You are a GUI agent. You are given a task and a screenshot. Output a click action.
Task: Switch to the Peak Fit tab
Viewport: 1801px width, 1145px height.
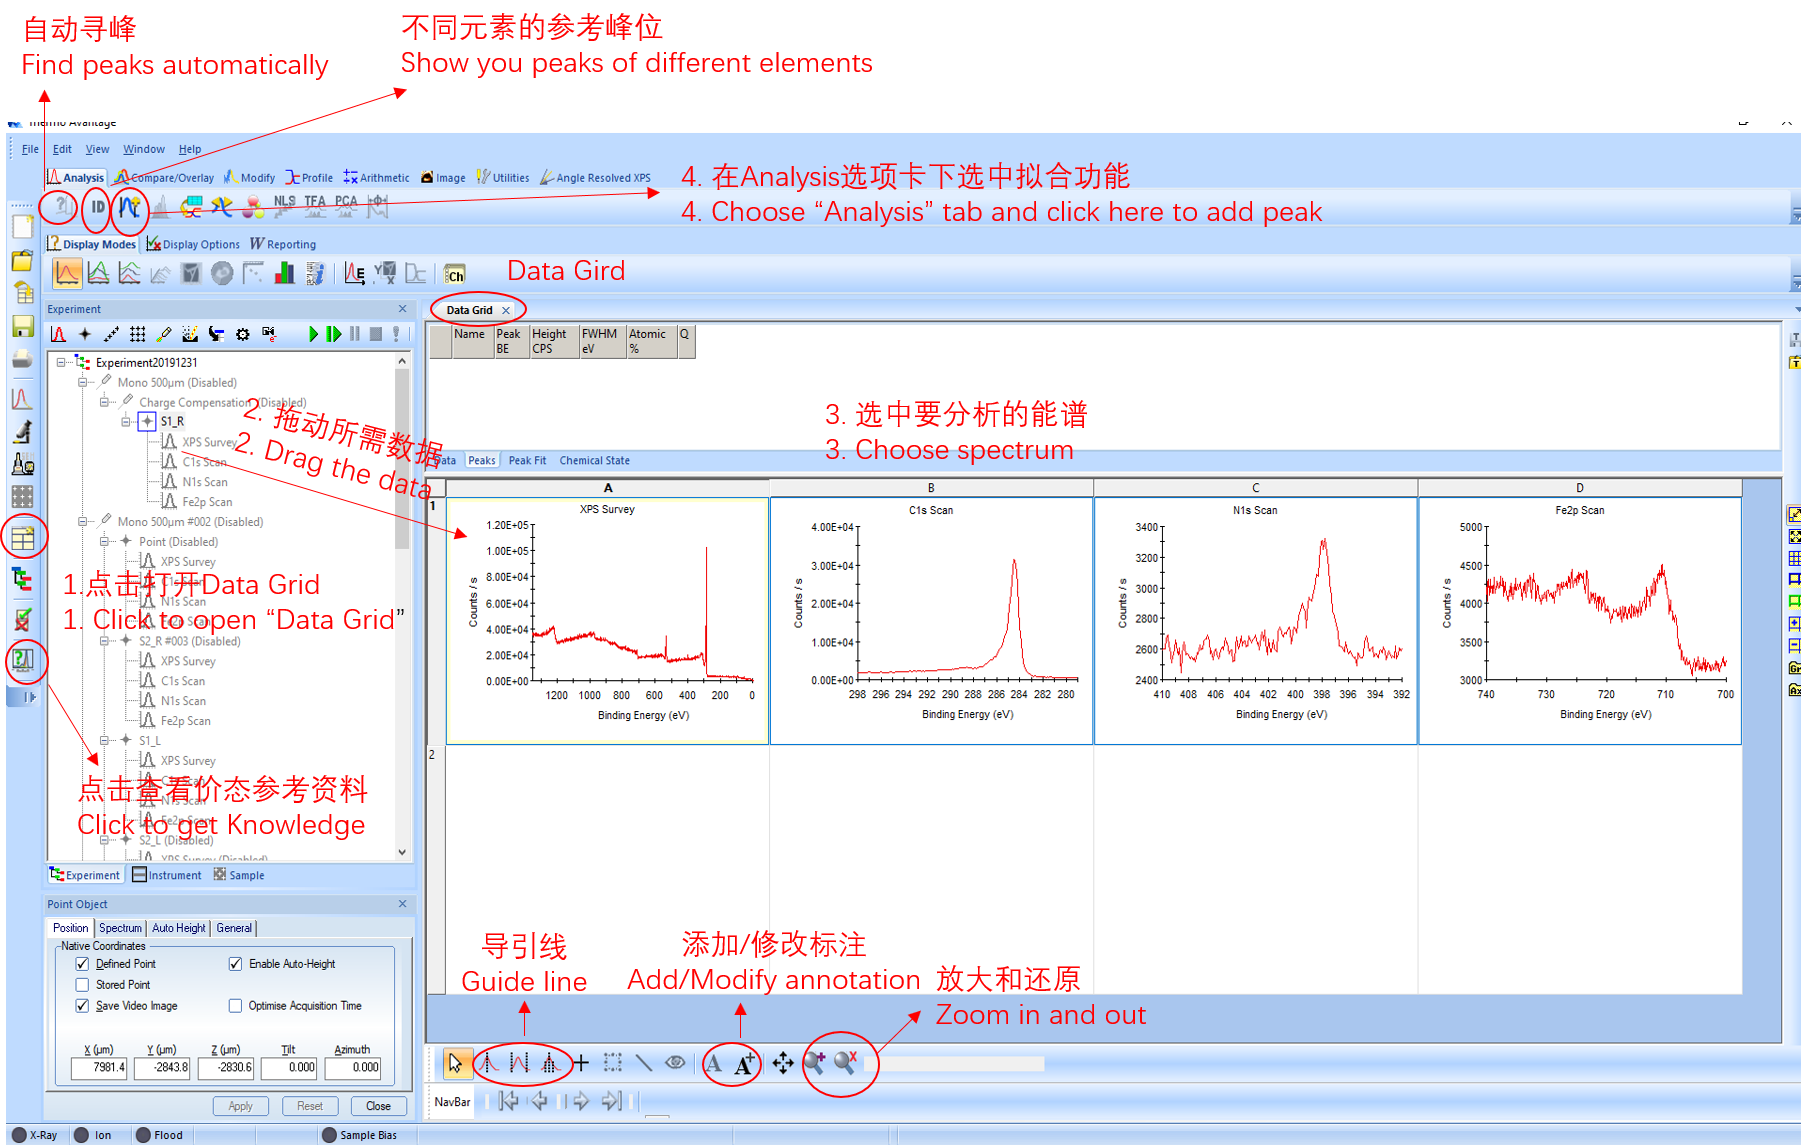tap(527, 461)
